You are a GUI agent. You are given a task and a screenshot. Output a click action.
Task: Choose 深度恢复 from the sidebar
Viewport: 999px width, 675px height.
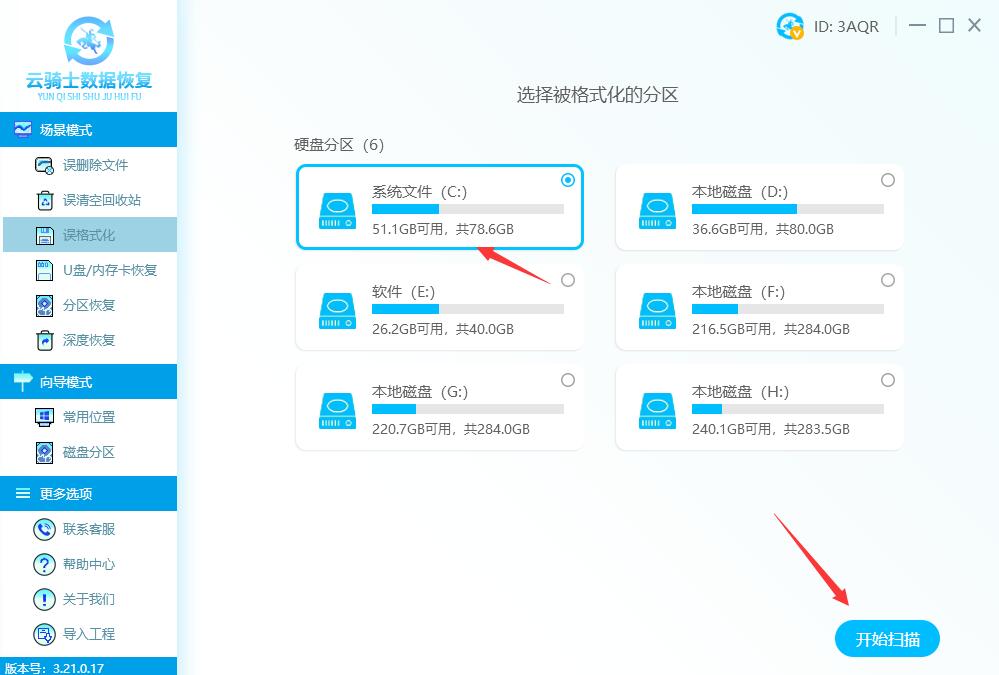click(x=89, y=340)
